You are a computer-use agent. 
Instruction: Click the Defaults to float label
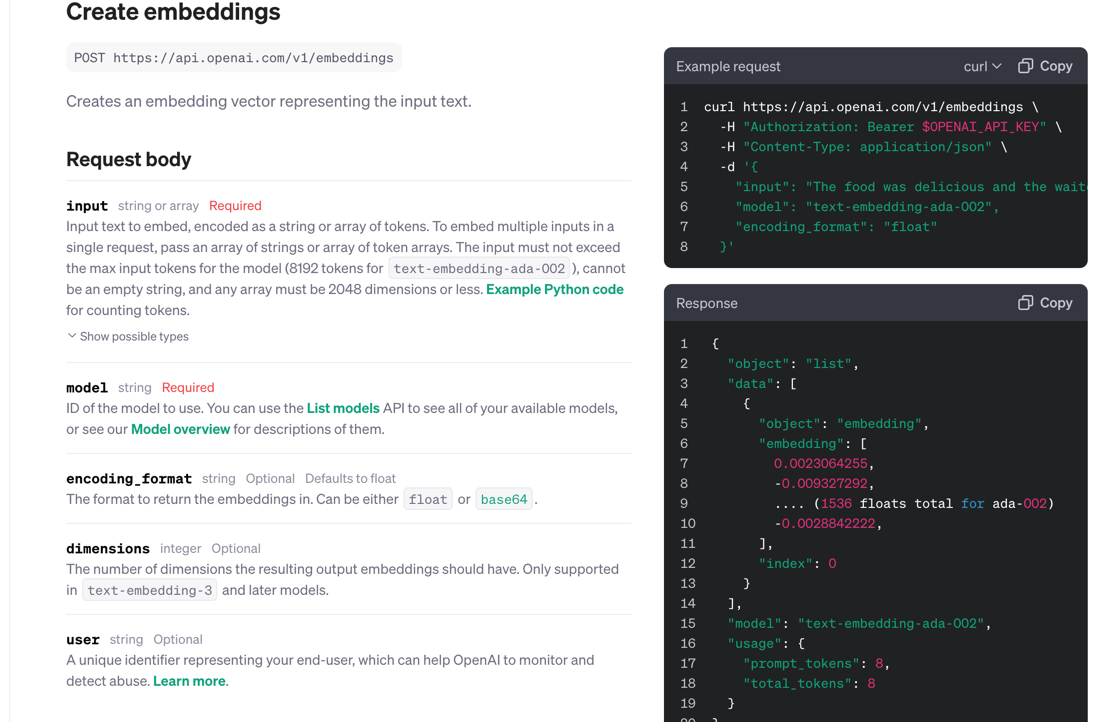pos(351,479)
